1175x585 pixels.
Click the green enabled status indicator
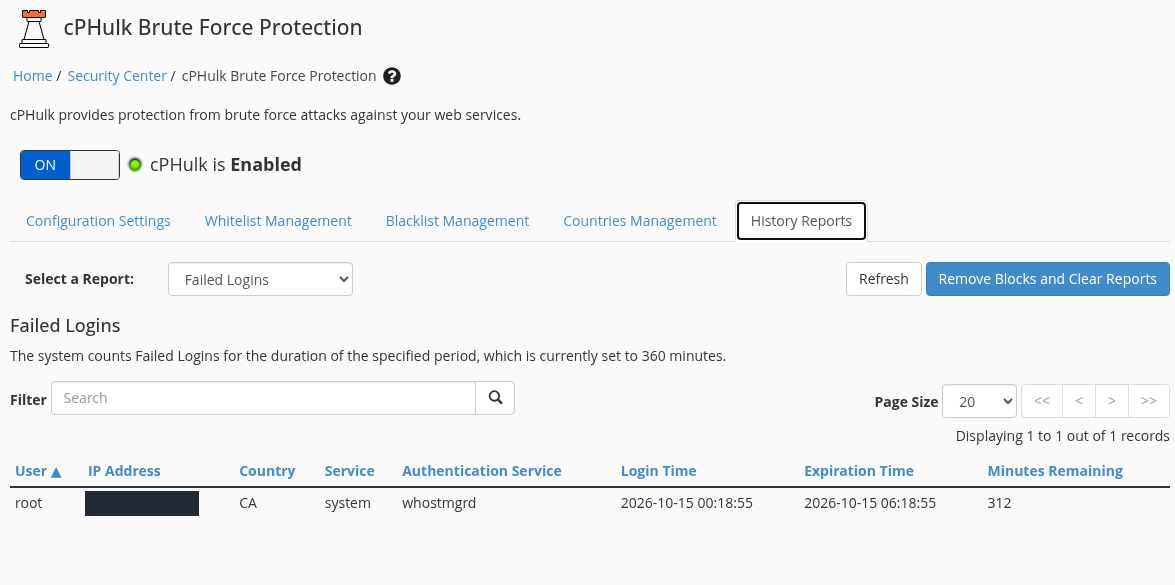click(x=135, y=165)
